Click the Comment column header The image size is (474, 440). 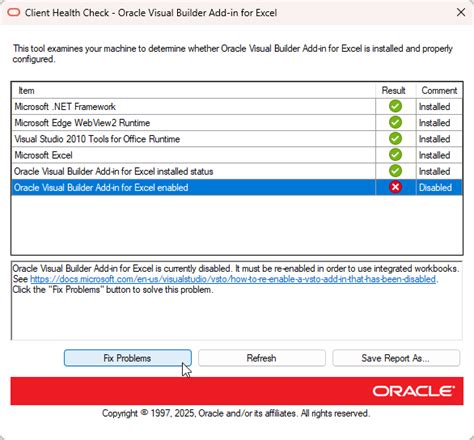tap(439, 90)
